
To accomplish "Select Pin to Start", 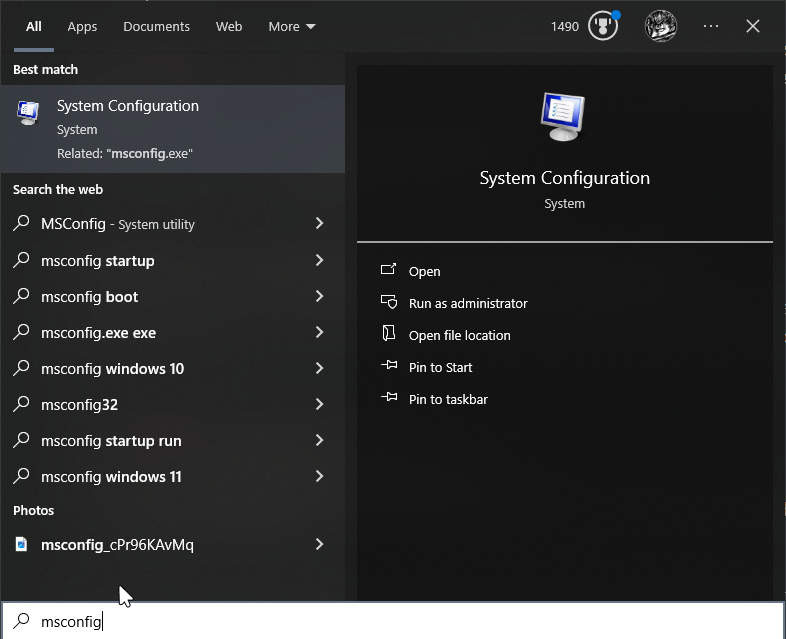I will coord(441,367).
